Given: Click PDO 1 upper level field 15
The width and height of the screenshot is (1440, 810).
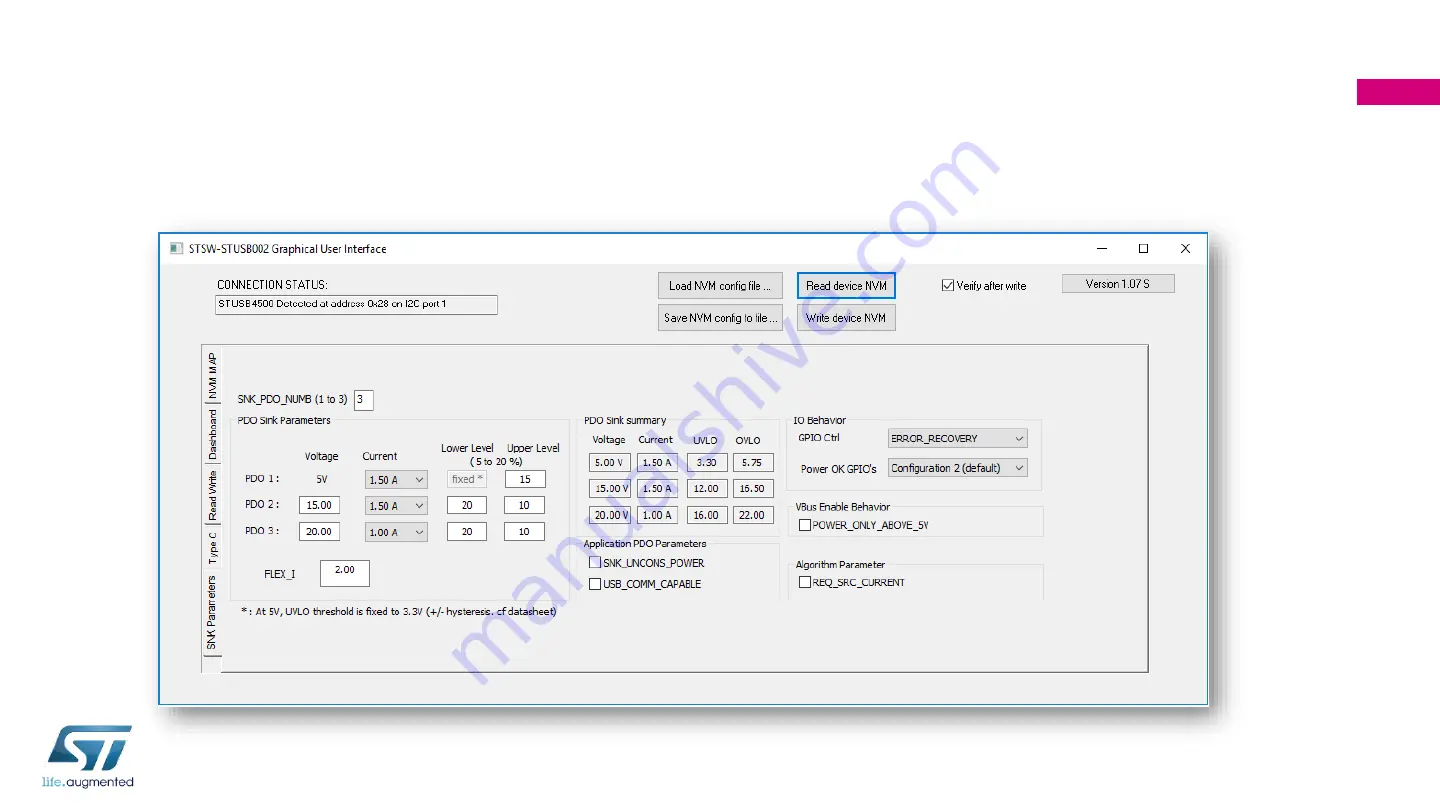Looking at the screenshot, I should click(x=525, y=479).
